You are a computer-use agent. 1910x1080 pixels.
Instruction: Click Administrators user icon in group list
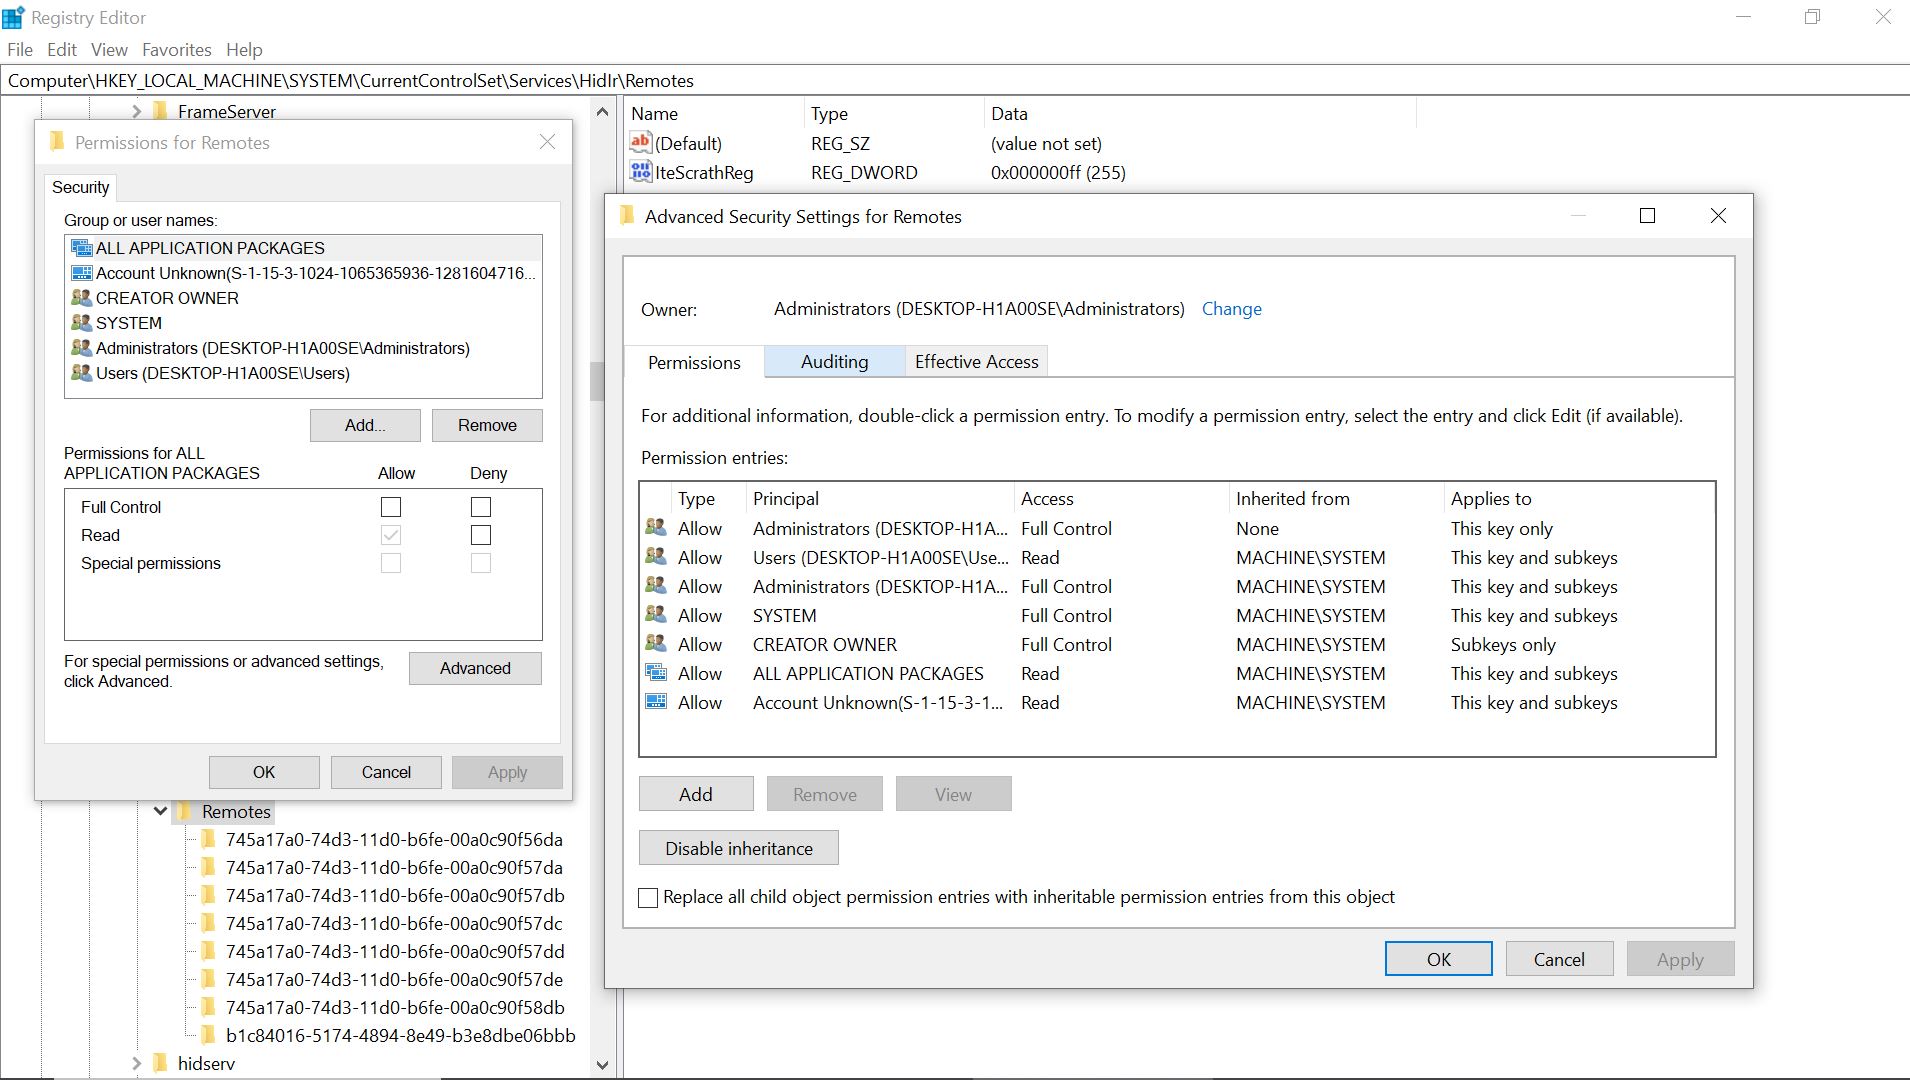tap(82, 348)
